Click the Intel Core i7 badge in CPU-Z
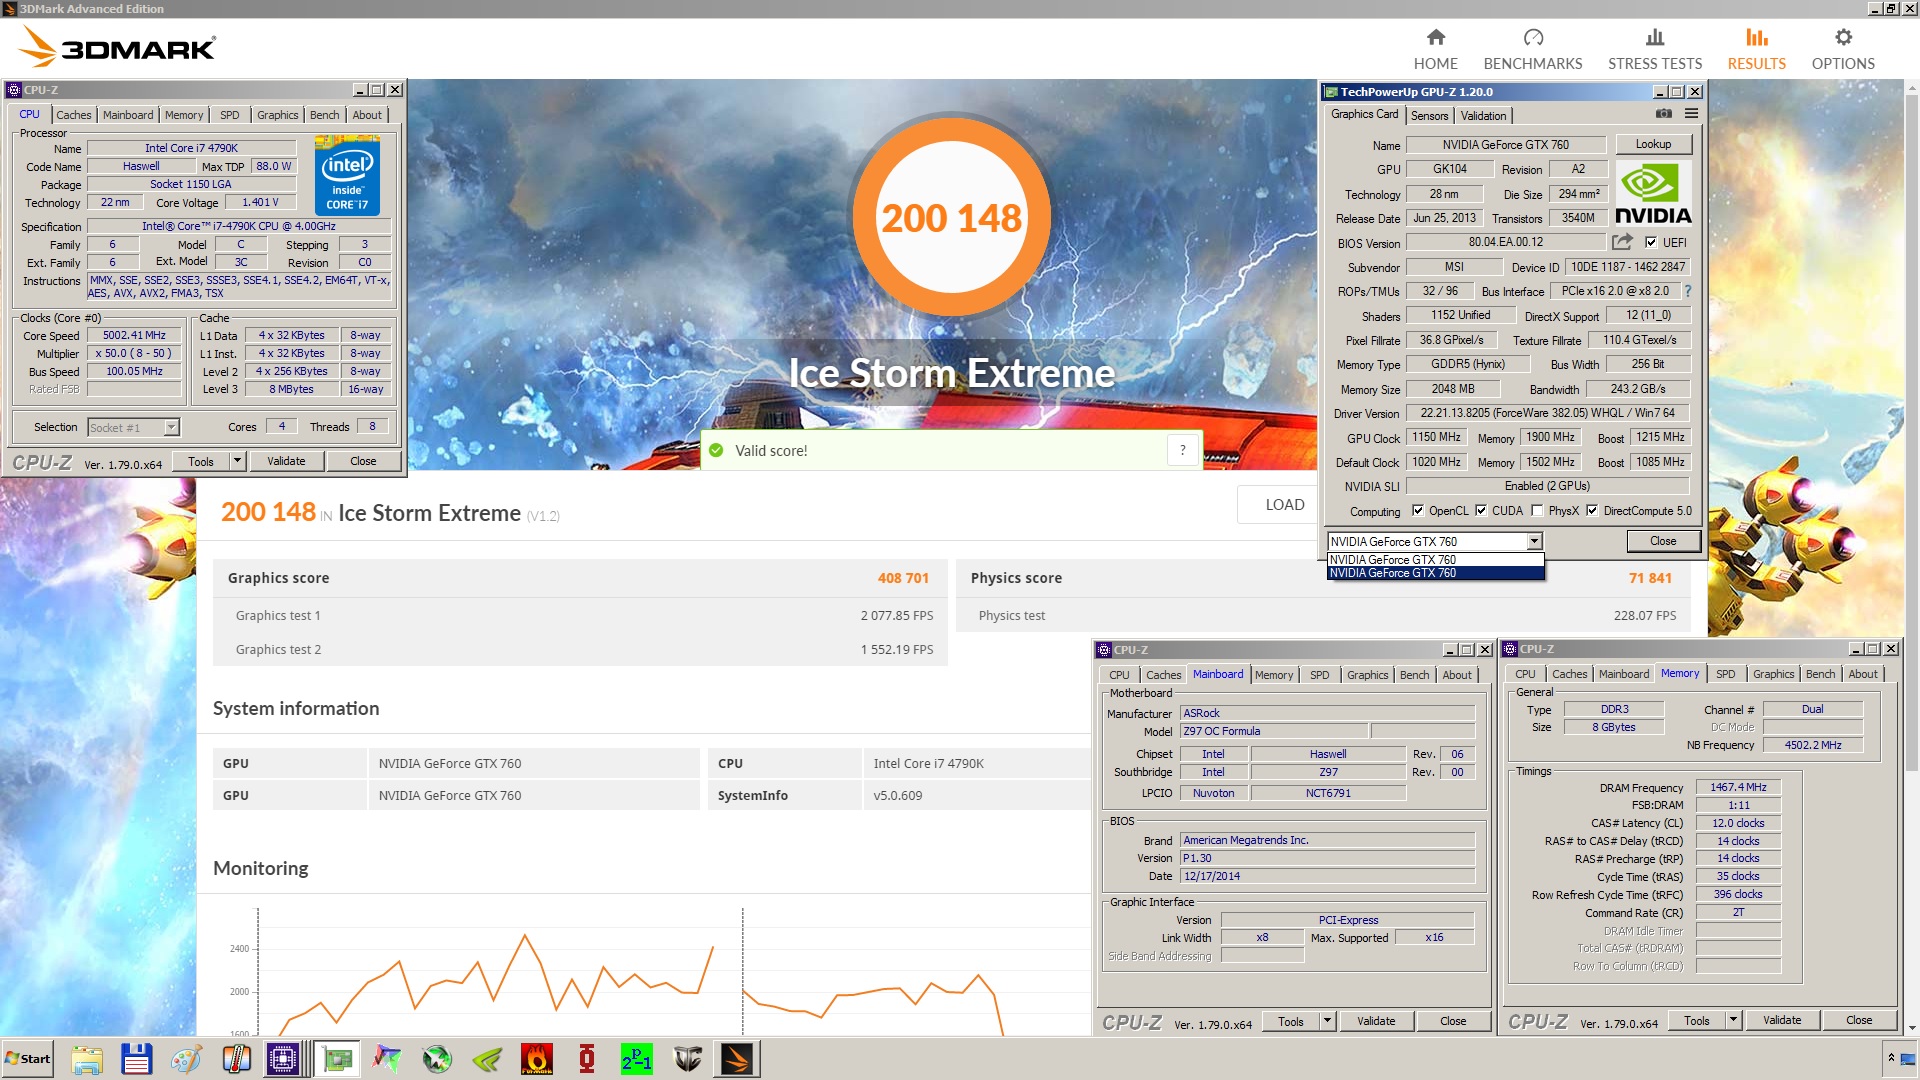Viewport: 1920px width, 1080px height. pos(347,177)
